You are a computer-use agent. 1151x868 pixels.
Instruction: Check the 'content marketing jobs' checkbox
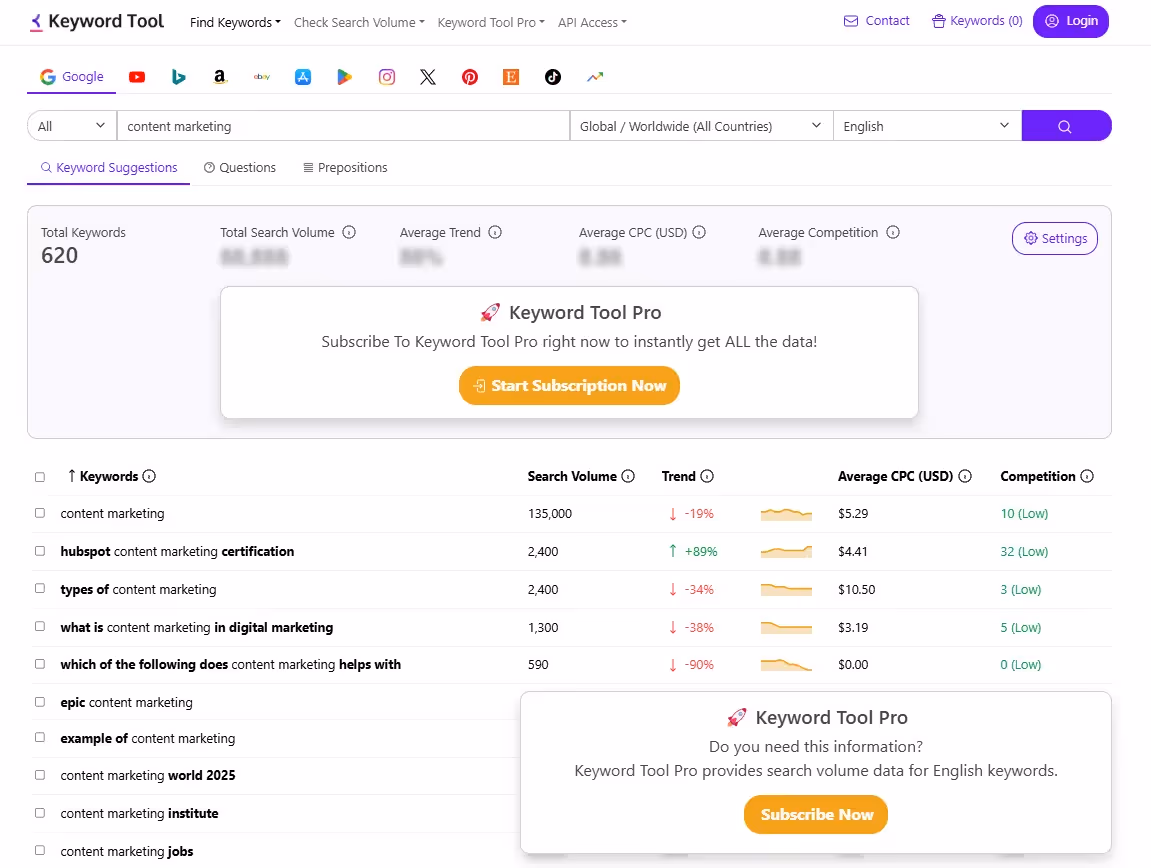40,850
